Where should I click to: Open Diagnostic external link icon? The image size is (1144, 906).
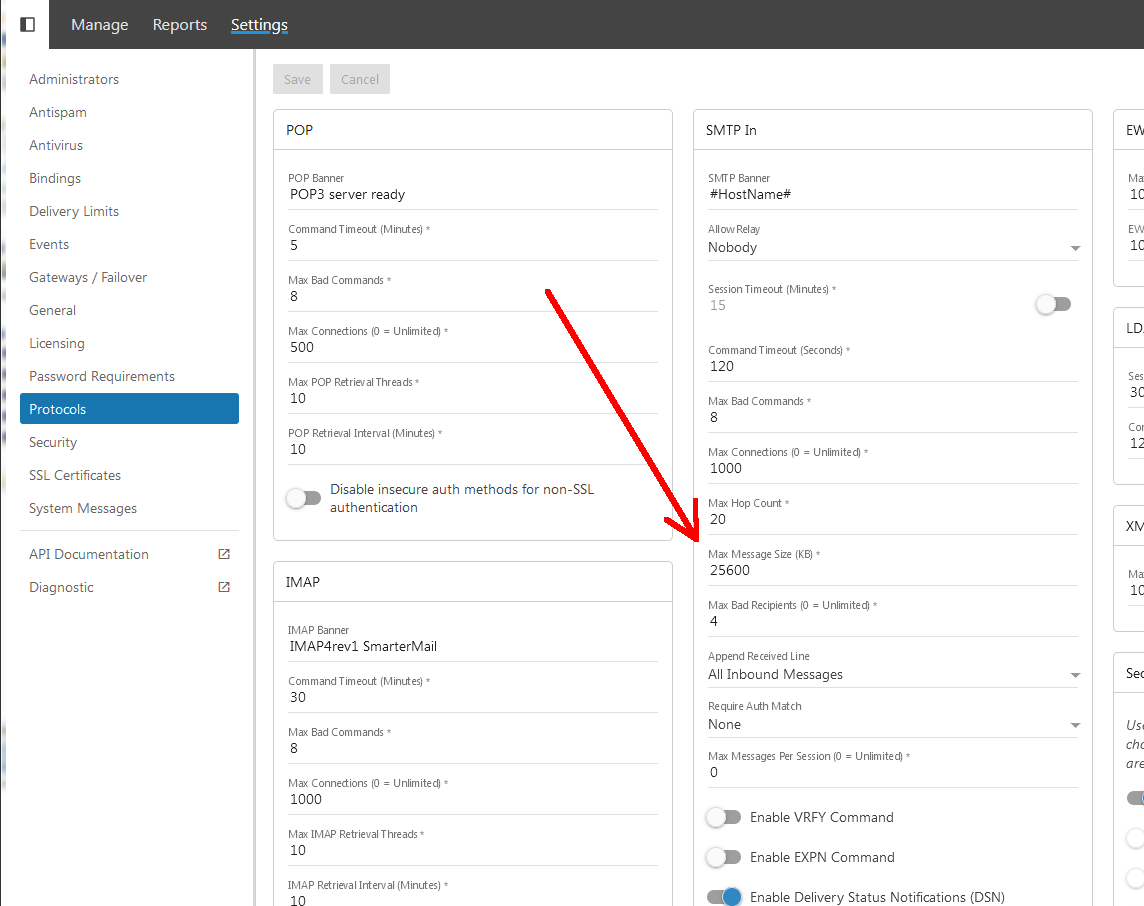tap(224, 587)
